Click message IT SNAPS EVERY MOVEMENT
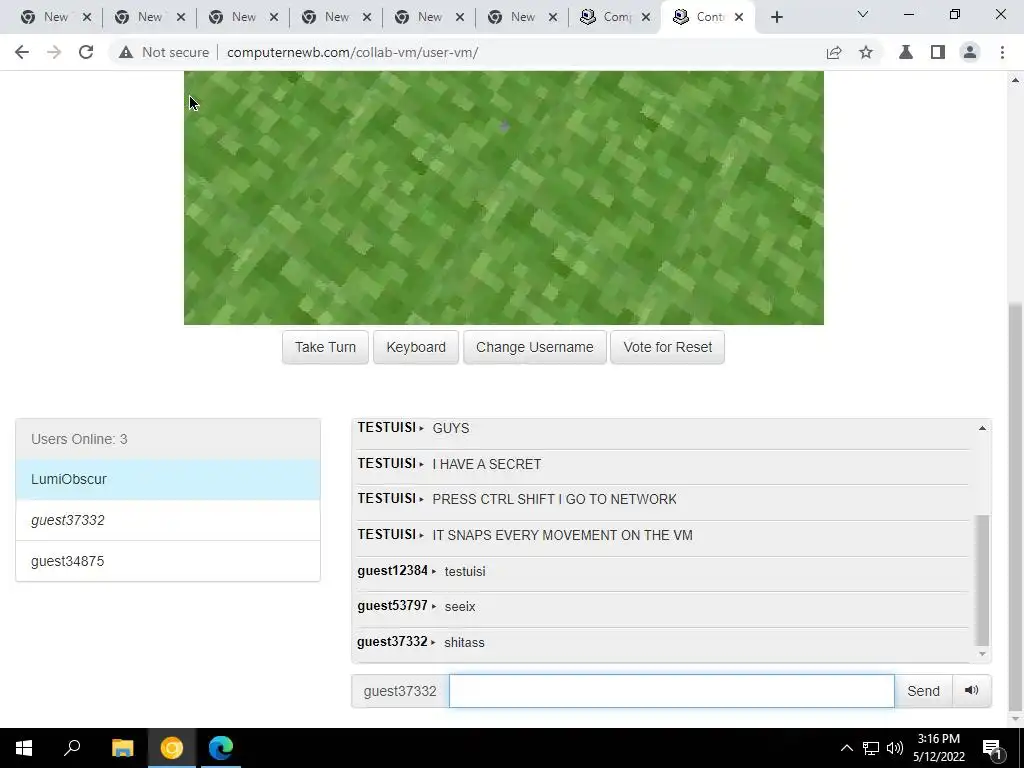Image resolution: width=1024 pixels, height=768 pixels. (562, 536)
